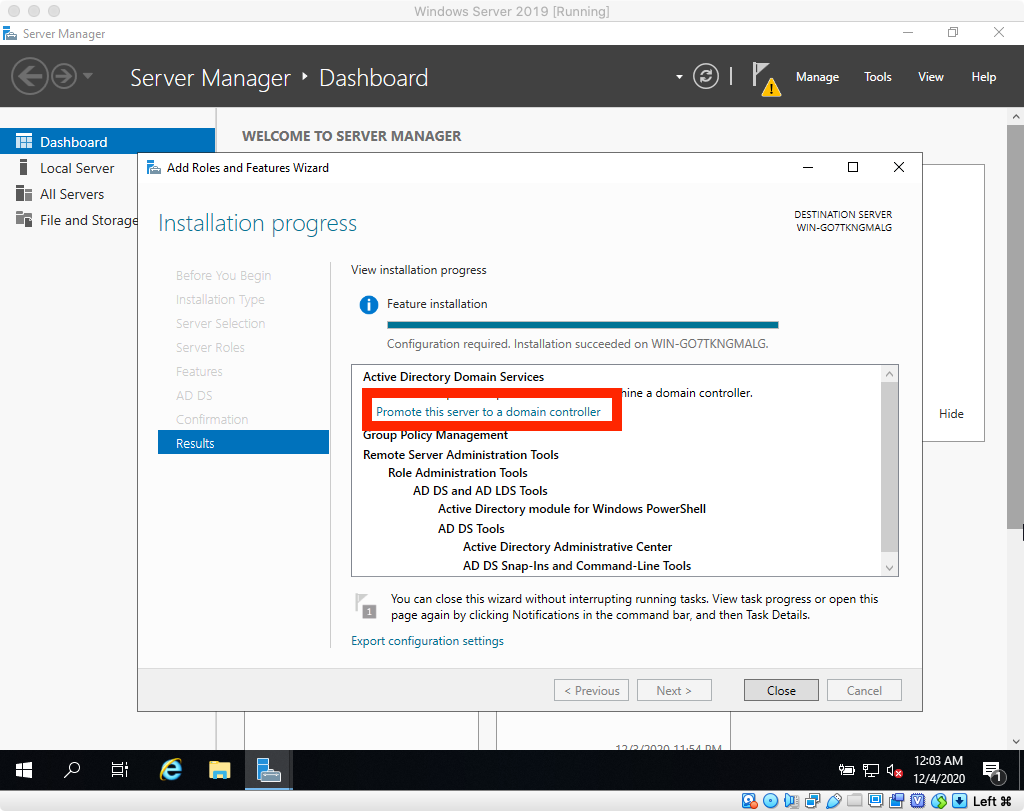Viewport: 1024px width, 811px height.
Task: Click the Before You Begin step
Action: [x=223, y=276]
